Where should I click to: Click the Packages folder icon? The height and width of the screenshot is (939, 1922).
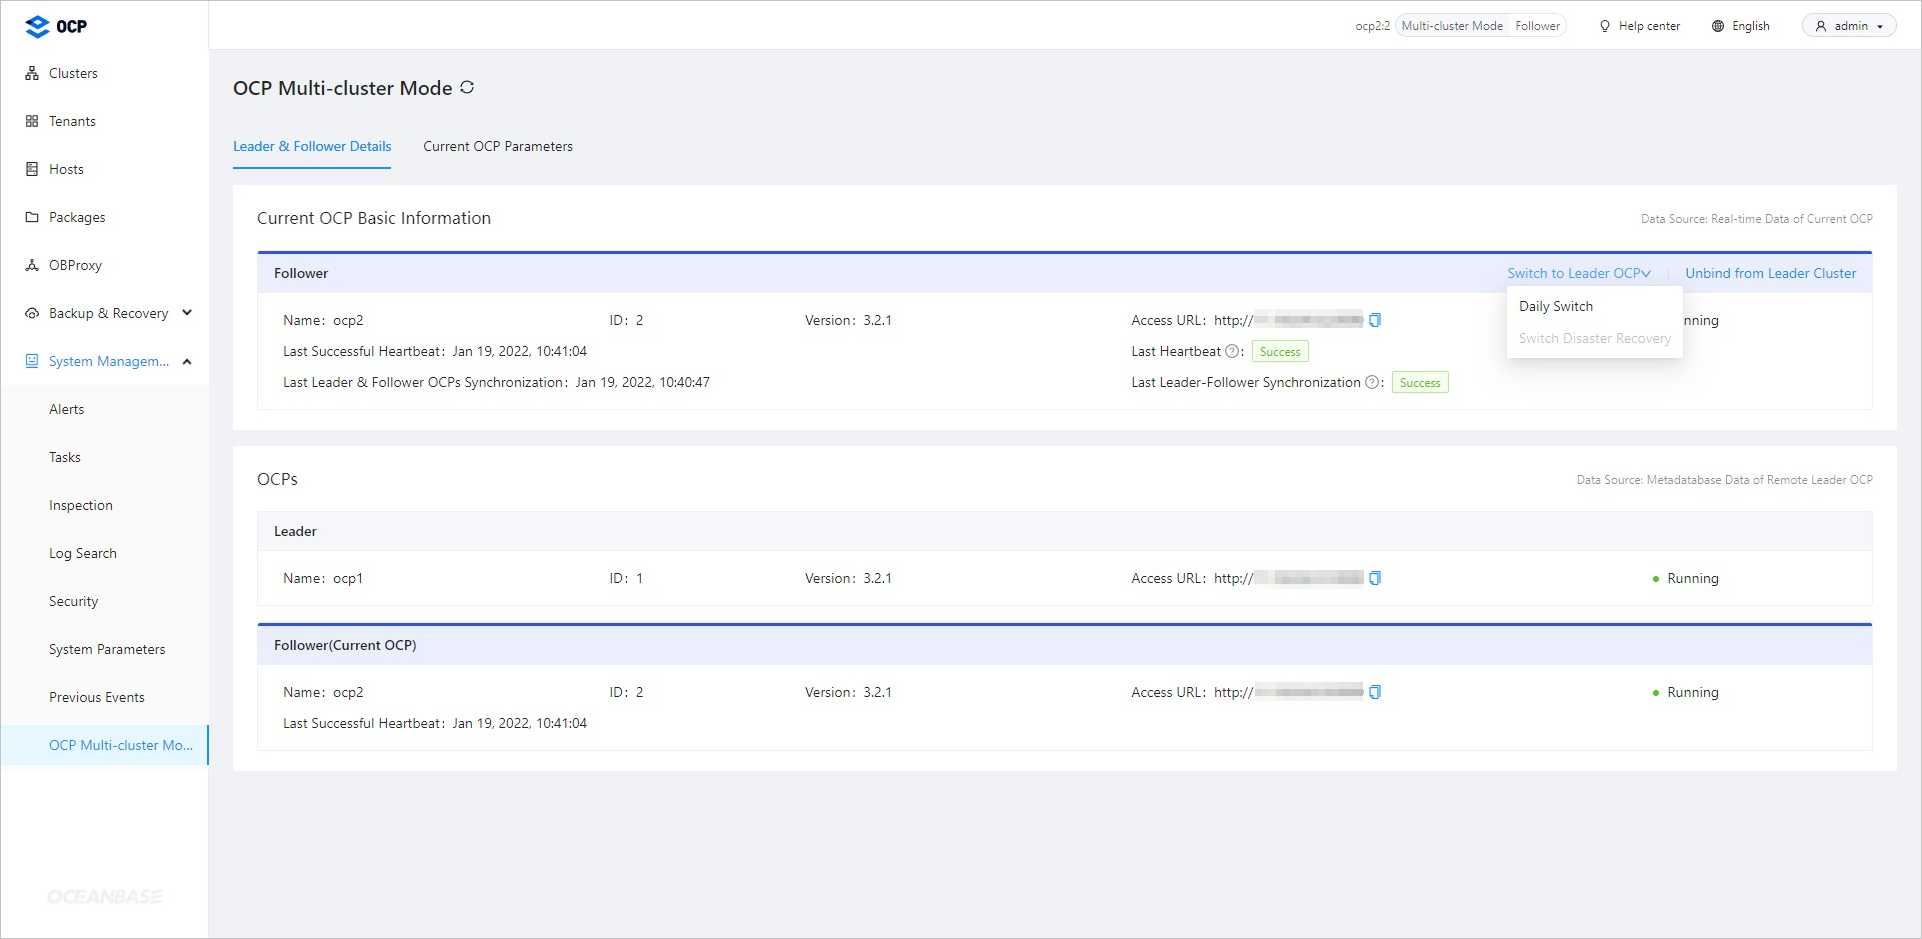tap(32, 217)
